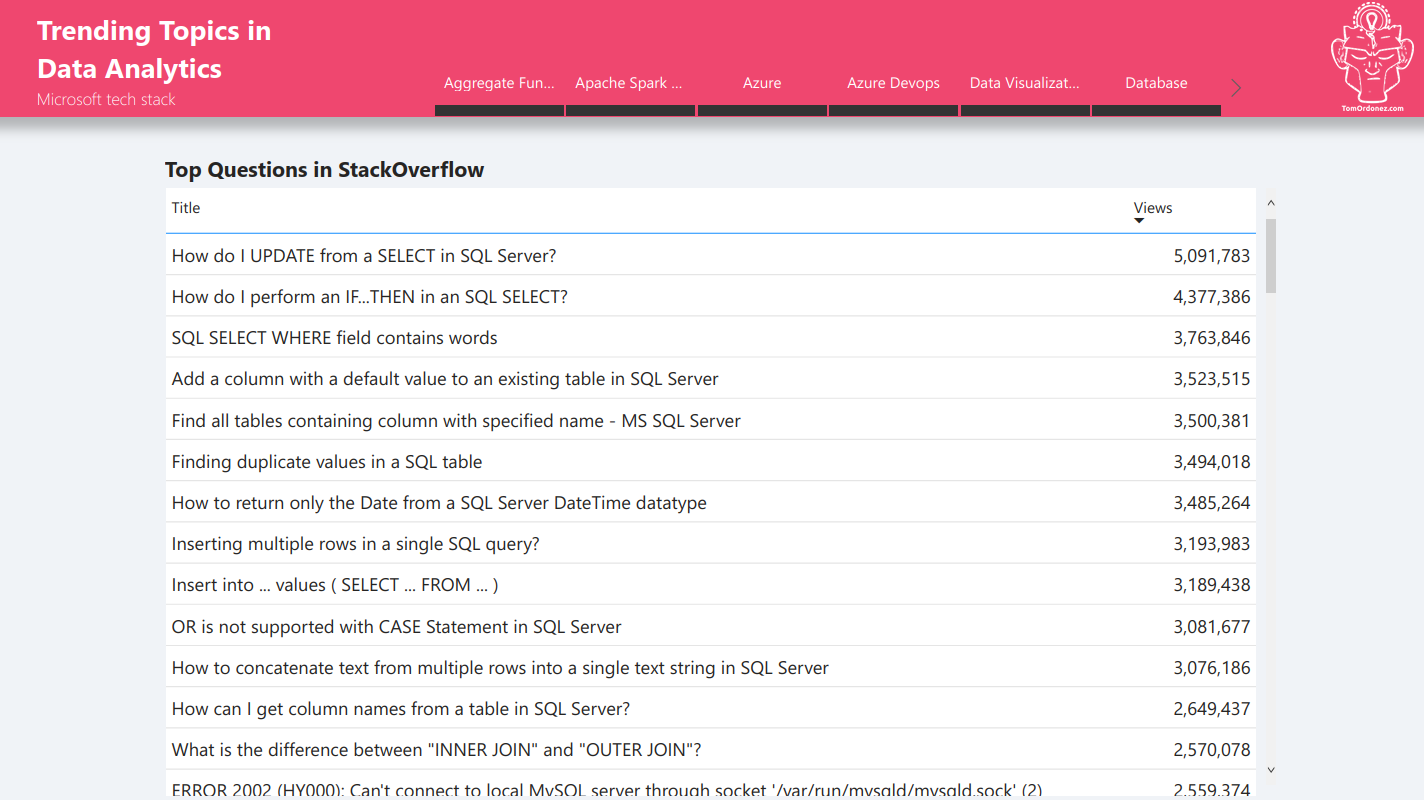Sort by the Views column arrow

(1139, 221)
